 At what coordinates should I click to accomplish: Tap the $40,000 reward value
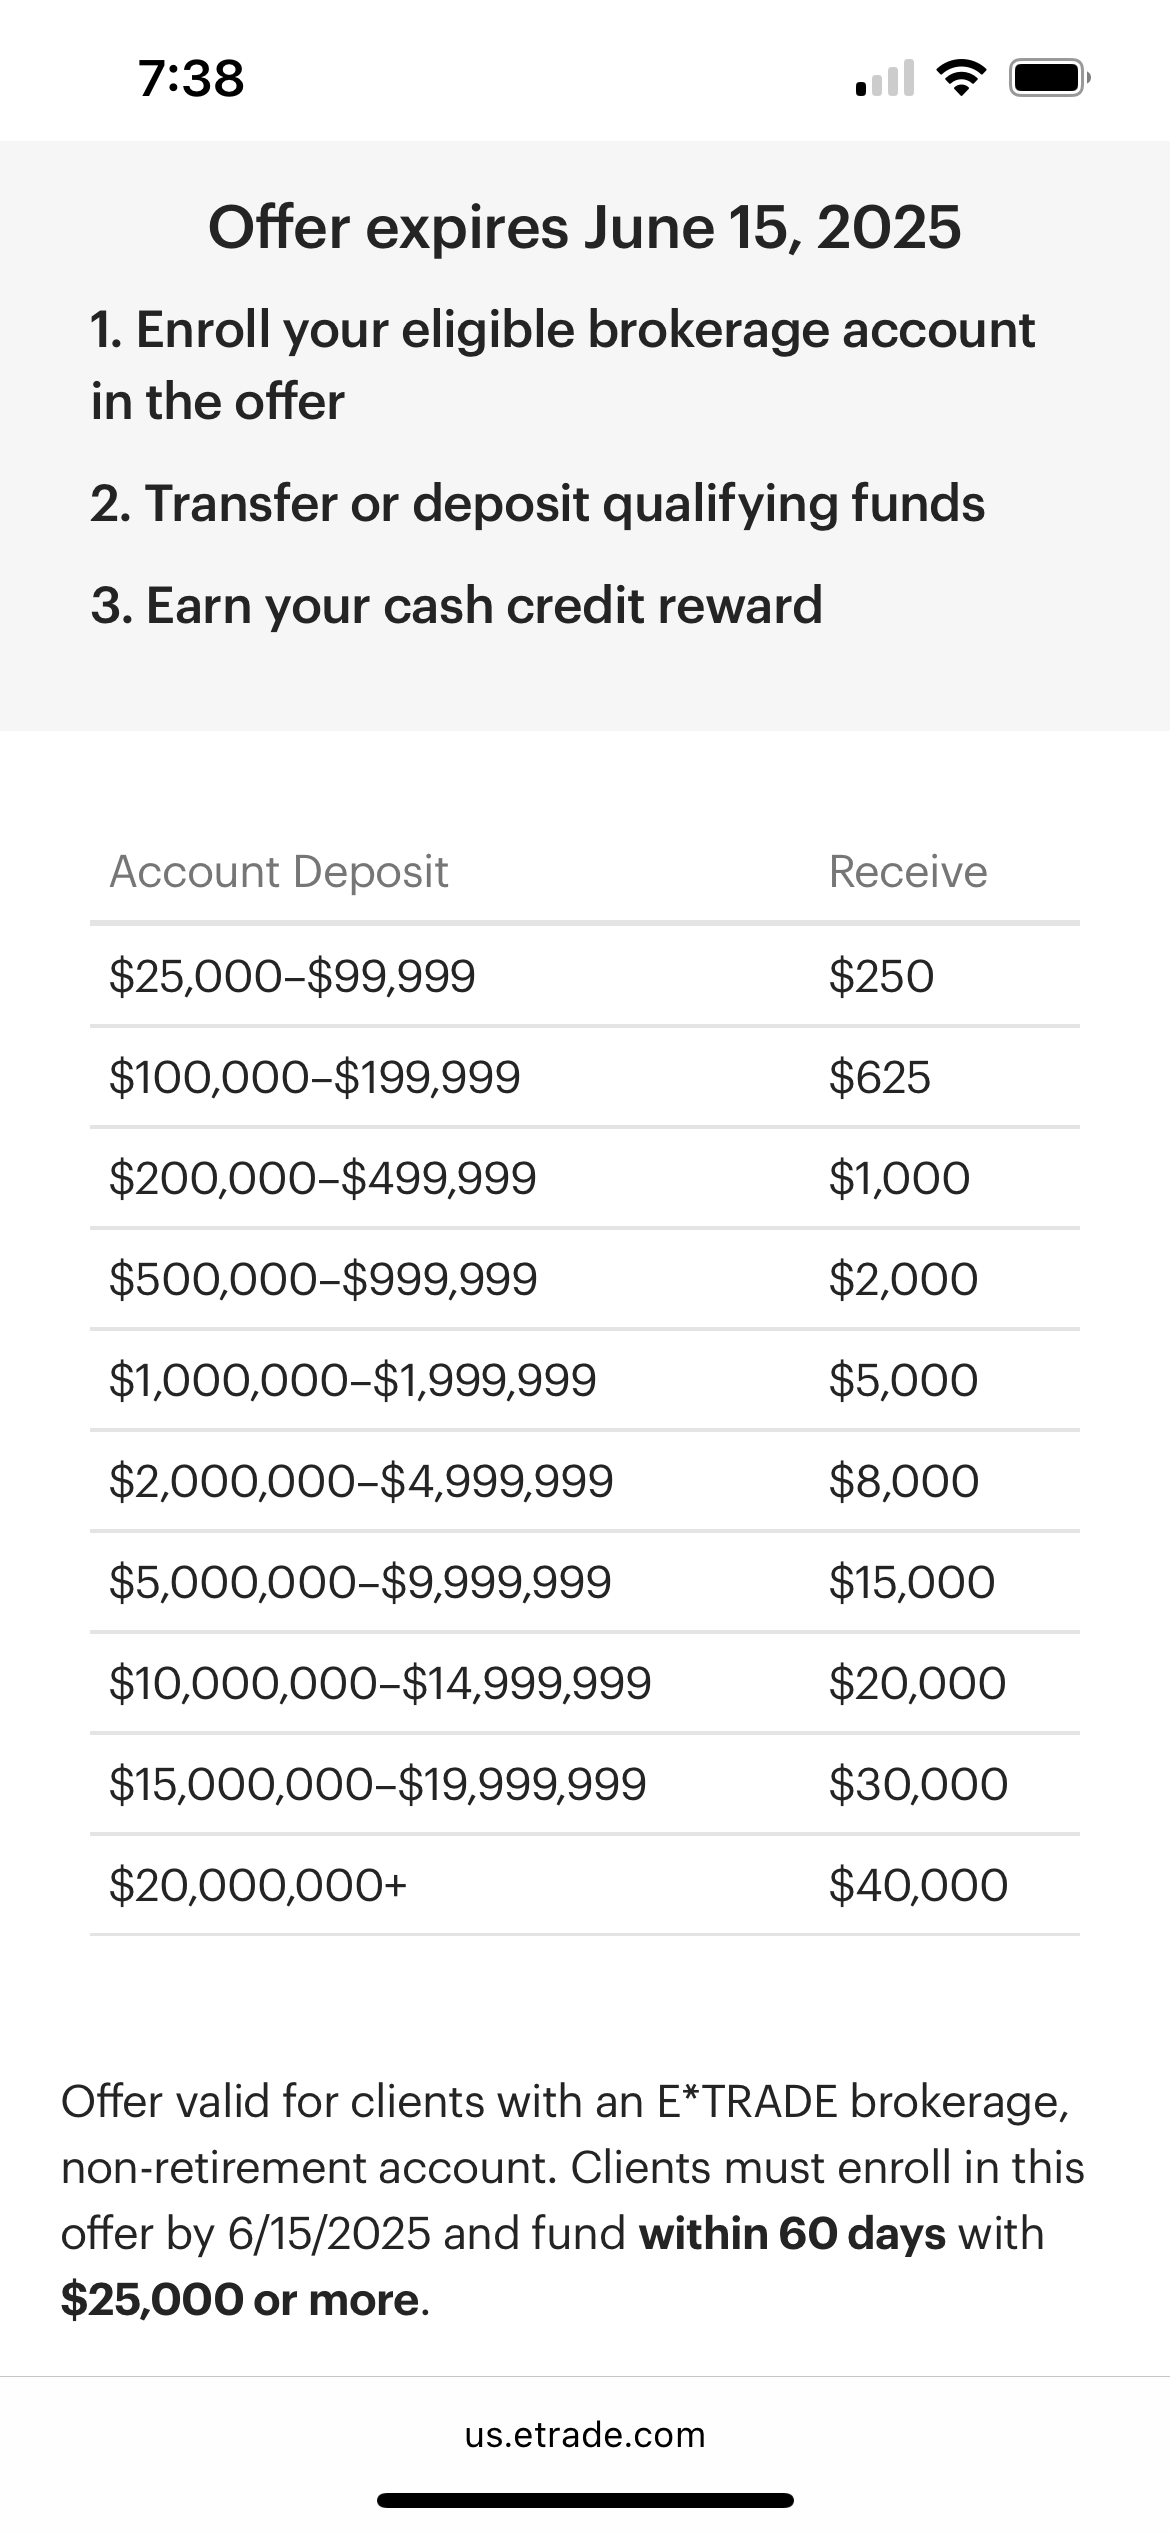[x=918, y=1886]
